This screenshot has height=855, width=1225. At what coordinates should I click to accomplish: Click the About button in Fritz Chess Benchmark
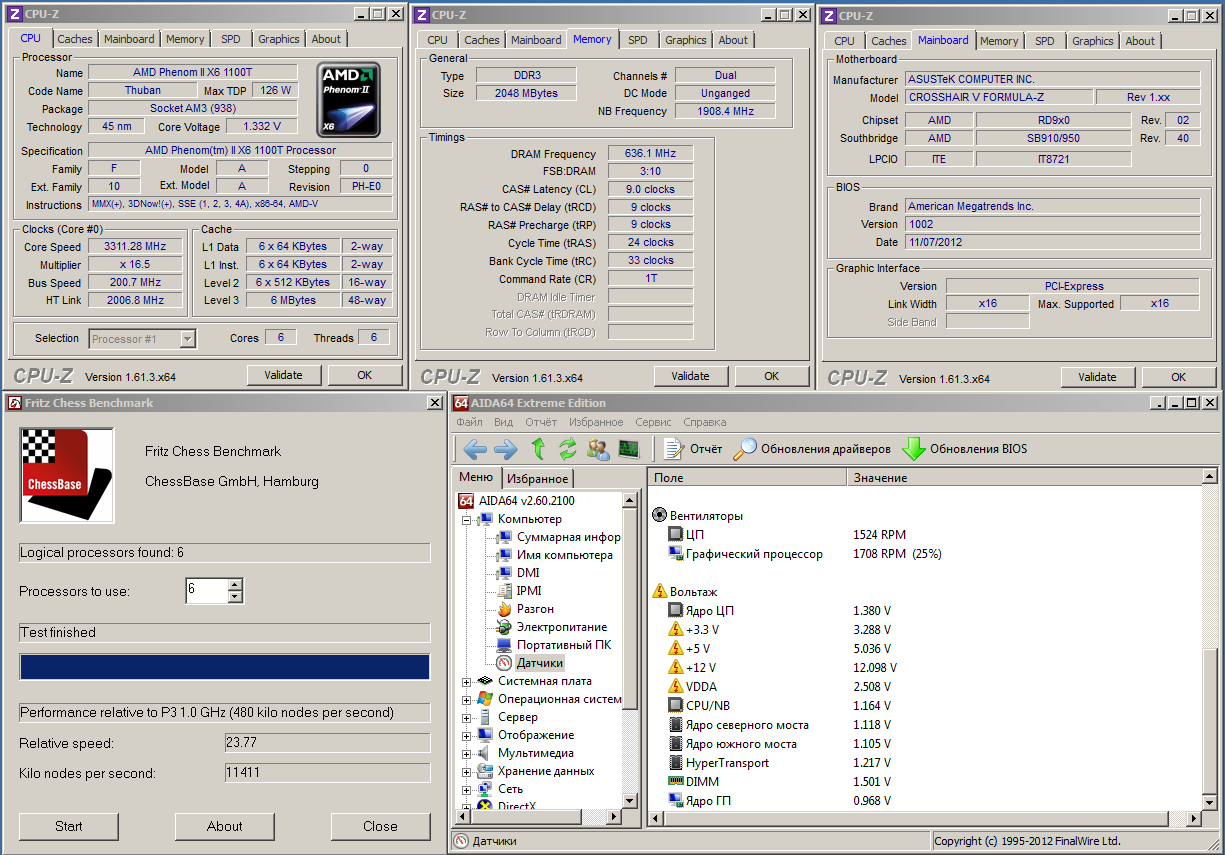click(225, 826)
